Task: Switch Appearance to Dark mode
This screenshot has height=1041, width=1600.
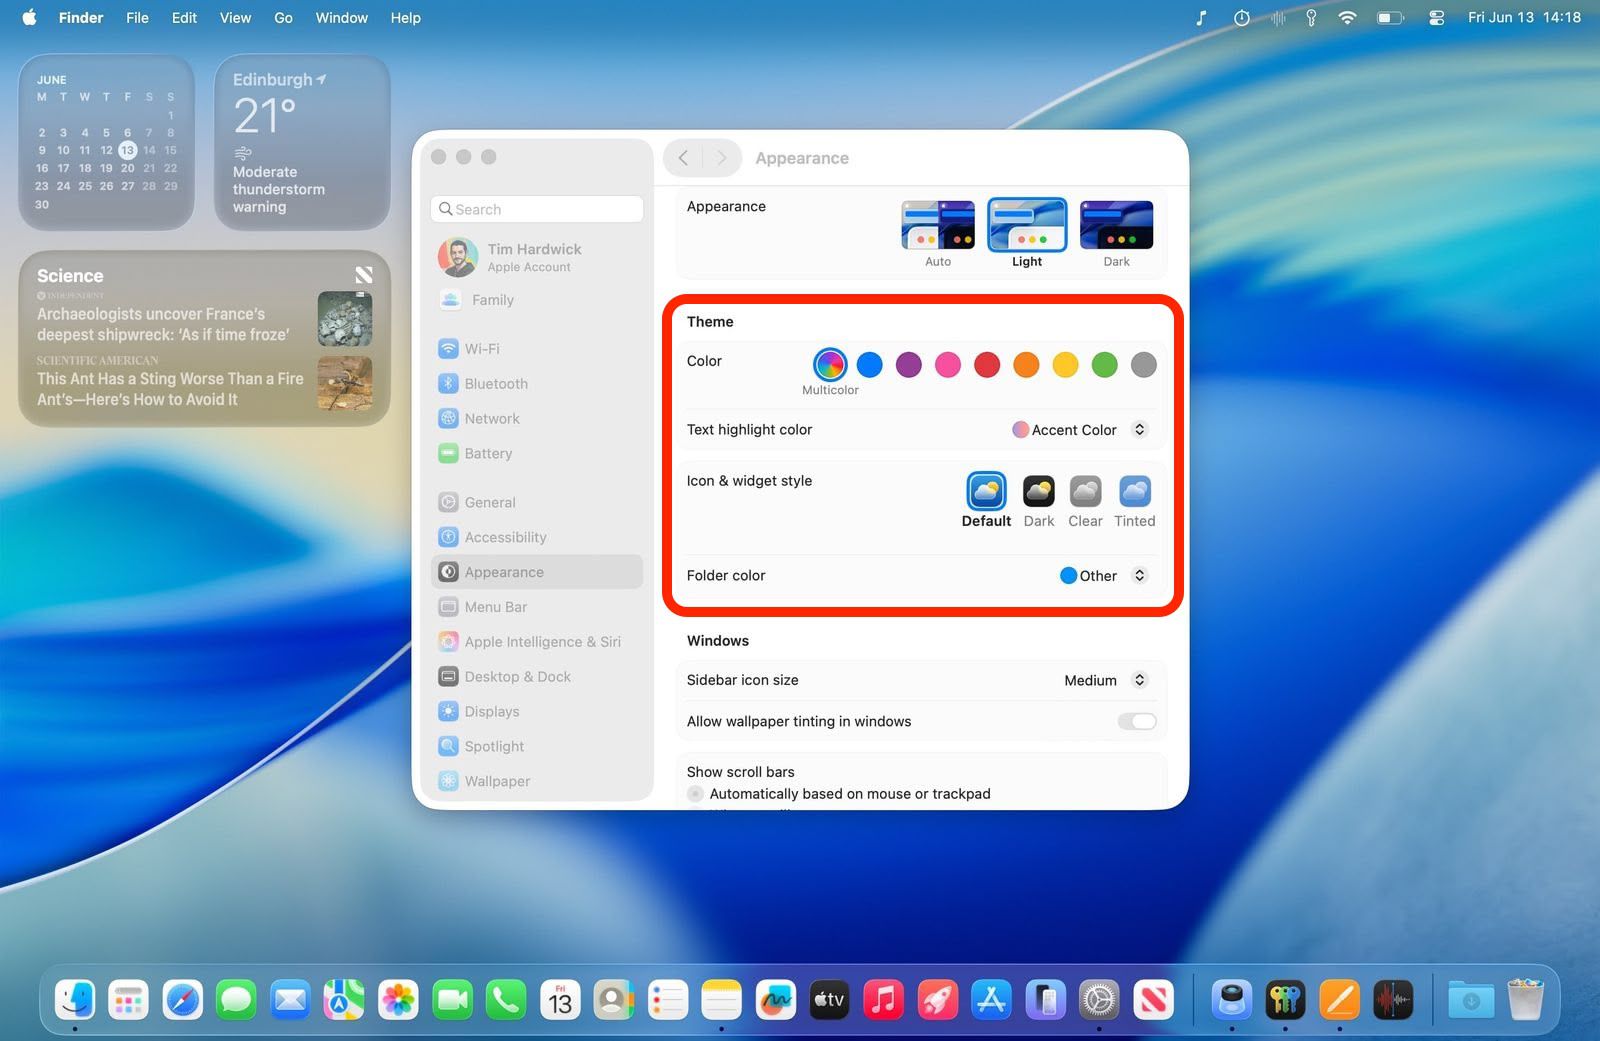Action: click(1115, 224)
